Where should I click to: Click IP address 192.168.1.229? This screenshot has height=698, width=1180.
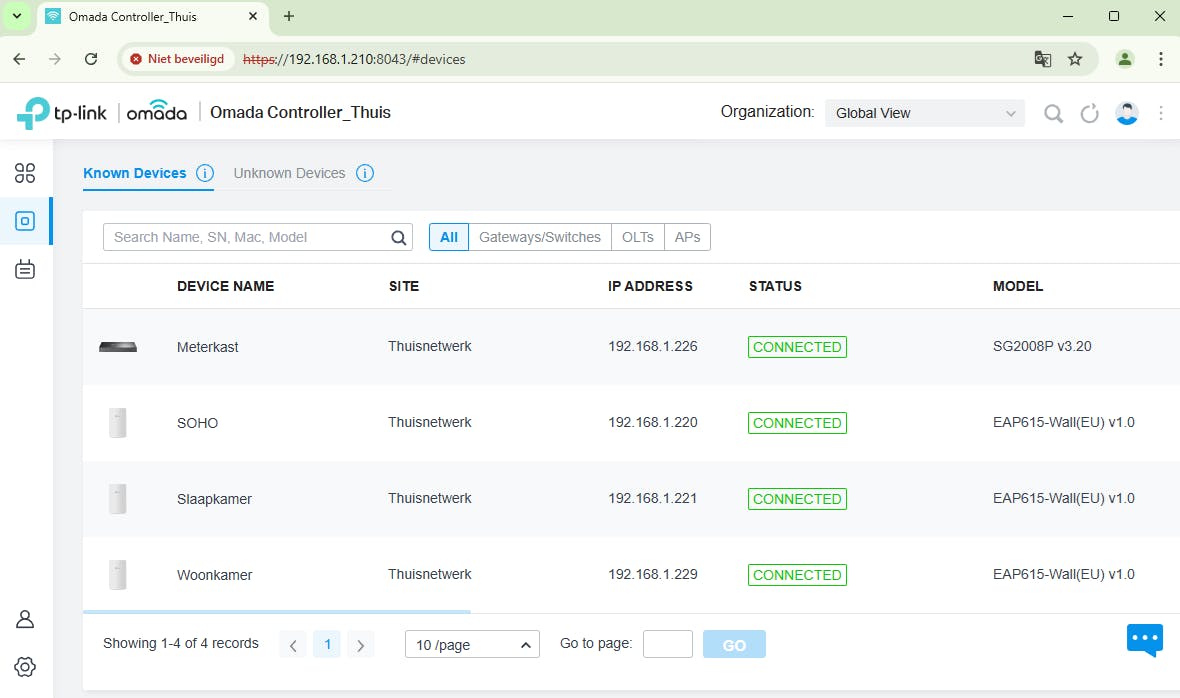(652, 574)
